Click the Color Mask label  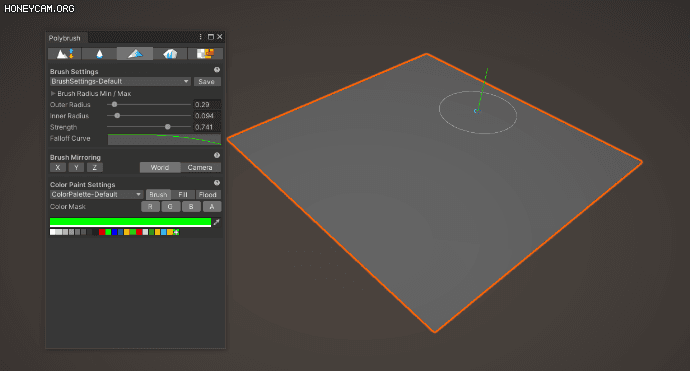(68, 206)
